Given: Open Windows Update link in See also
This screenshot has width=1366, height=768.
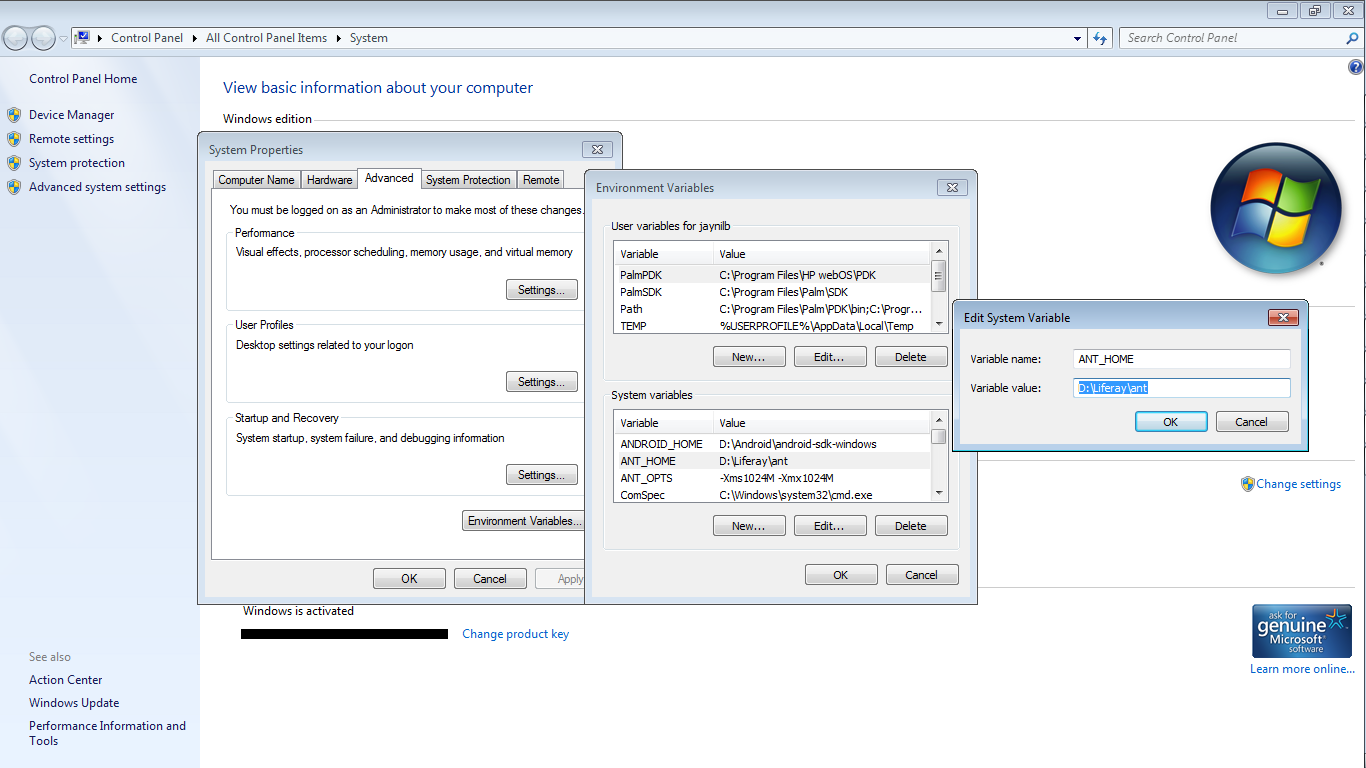Looking at the screenshot, I should pos(74,703).
